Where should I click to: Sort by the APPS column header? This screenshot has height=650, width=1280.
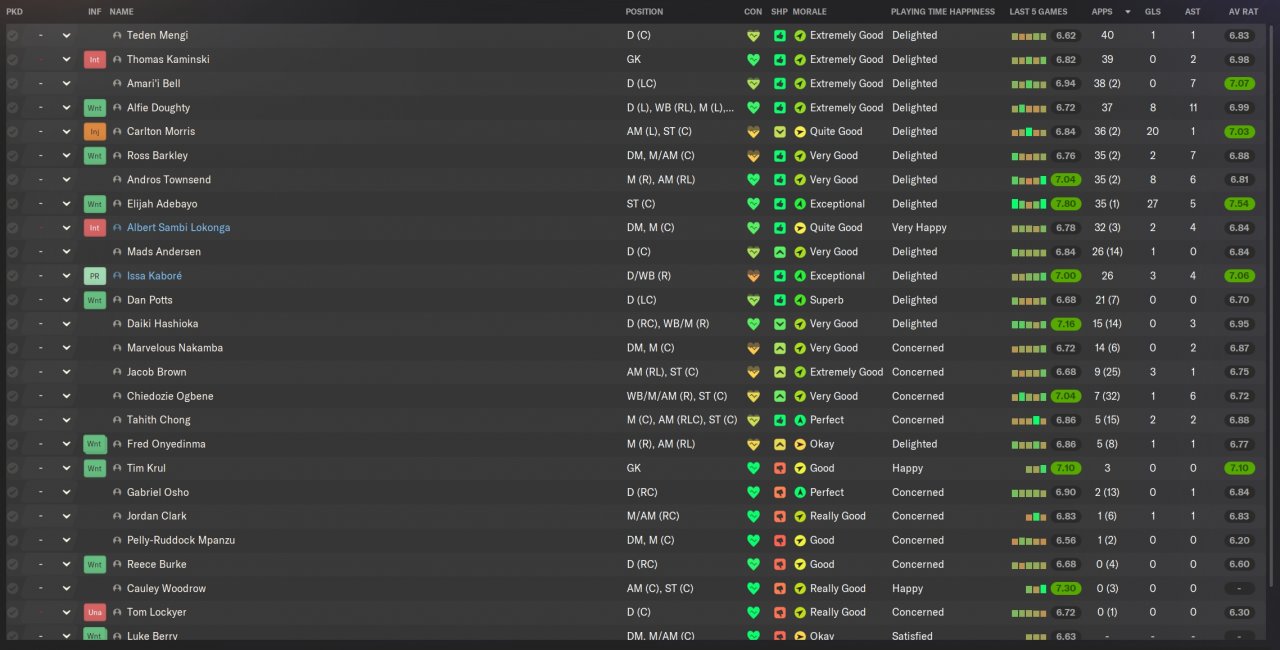tap(1102, 12)
